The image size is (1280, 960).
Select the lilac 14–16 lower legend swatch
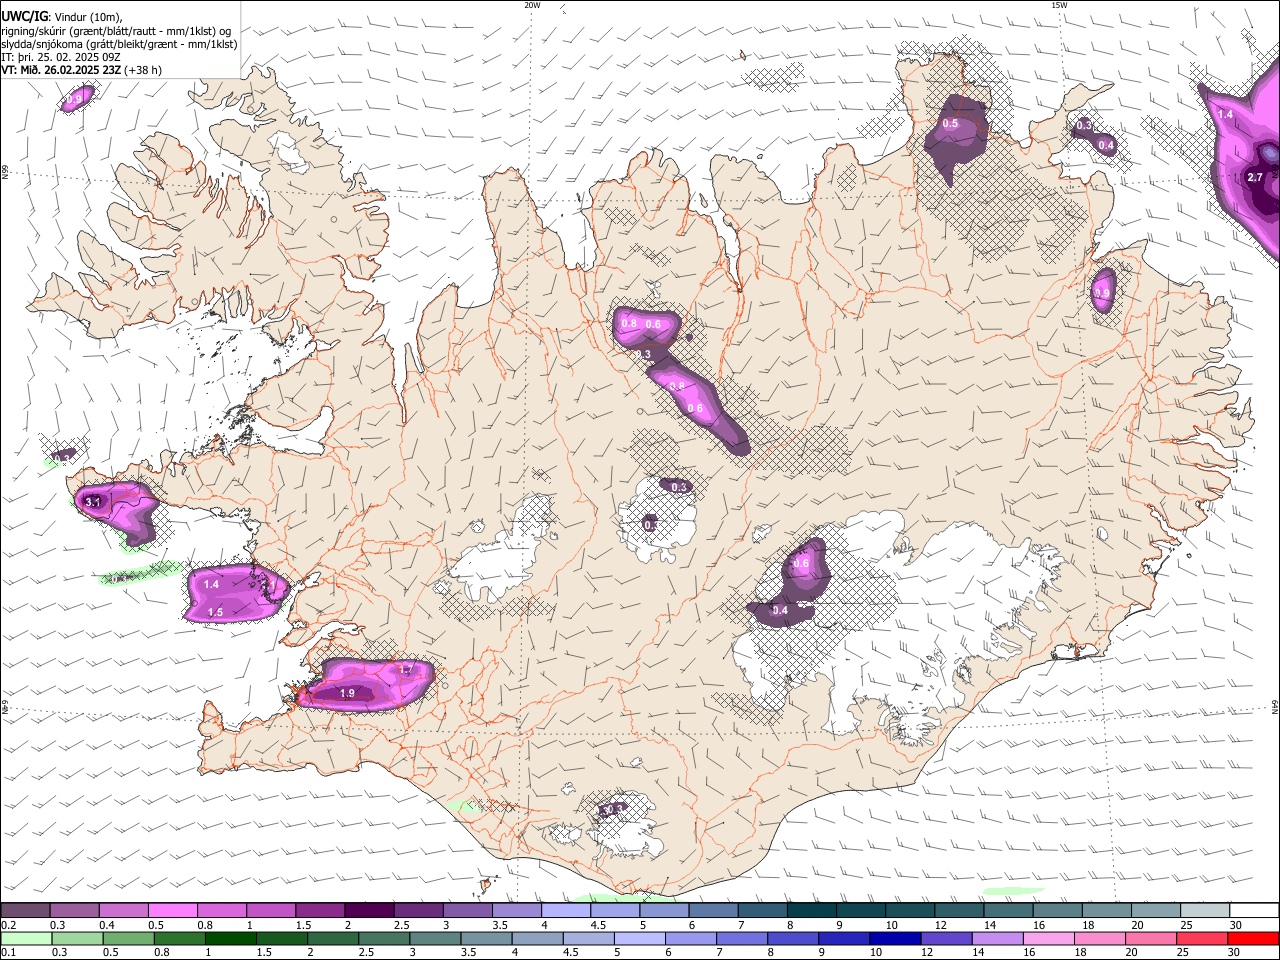[x=996, y=938]
